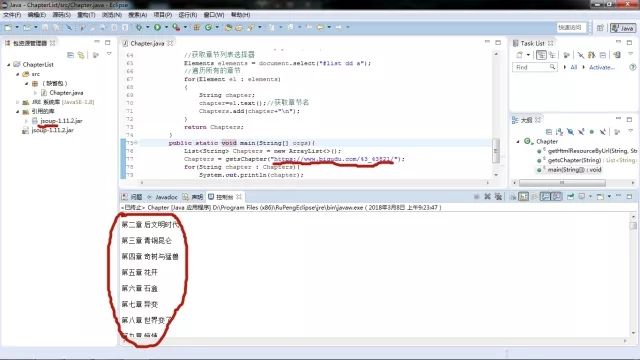
Task: Click the Task List help question-mark icon
Action: [x=632, y=67]
